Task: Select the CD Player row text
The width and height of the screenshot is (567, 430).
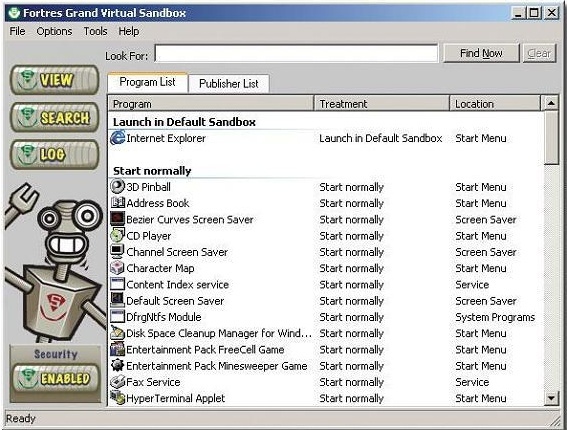Action: point(149,236)
